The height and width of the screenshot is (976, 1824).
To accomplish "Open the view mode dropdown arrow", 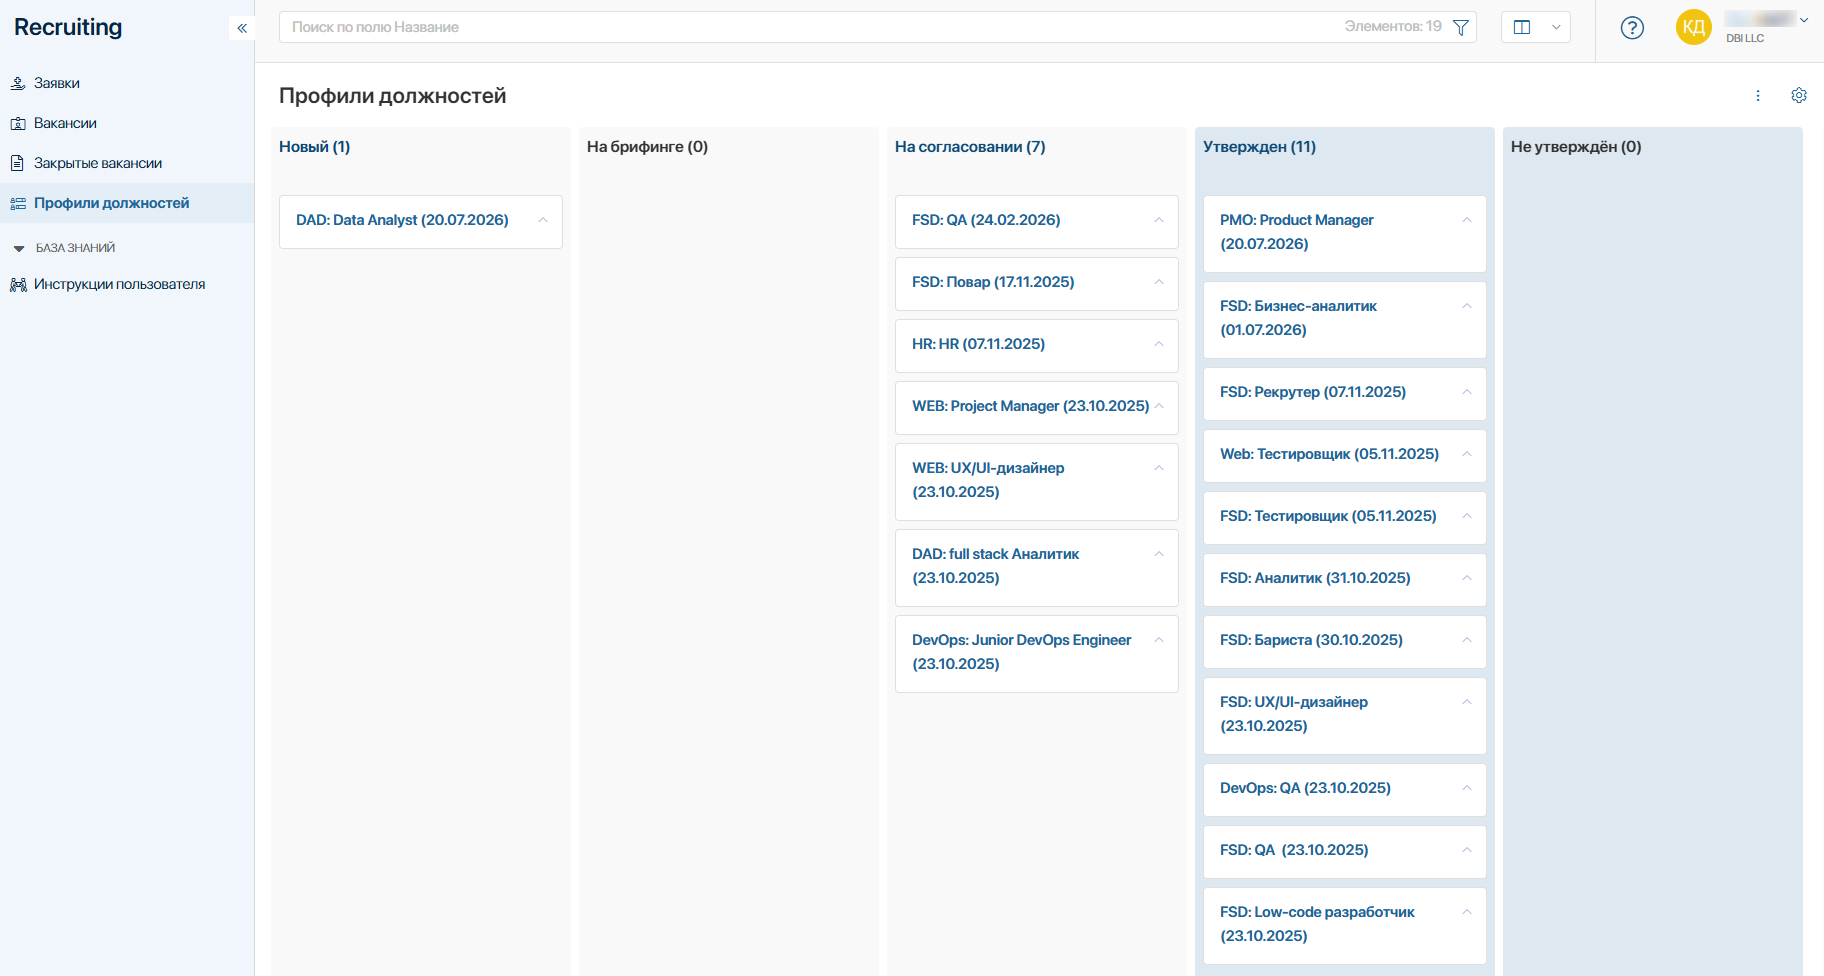I will click(x=1556, y=27).
